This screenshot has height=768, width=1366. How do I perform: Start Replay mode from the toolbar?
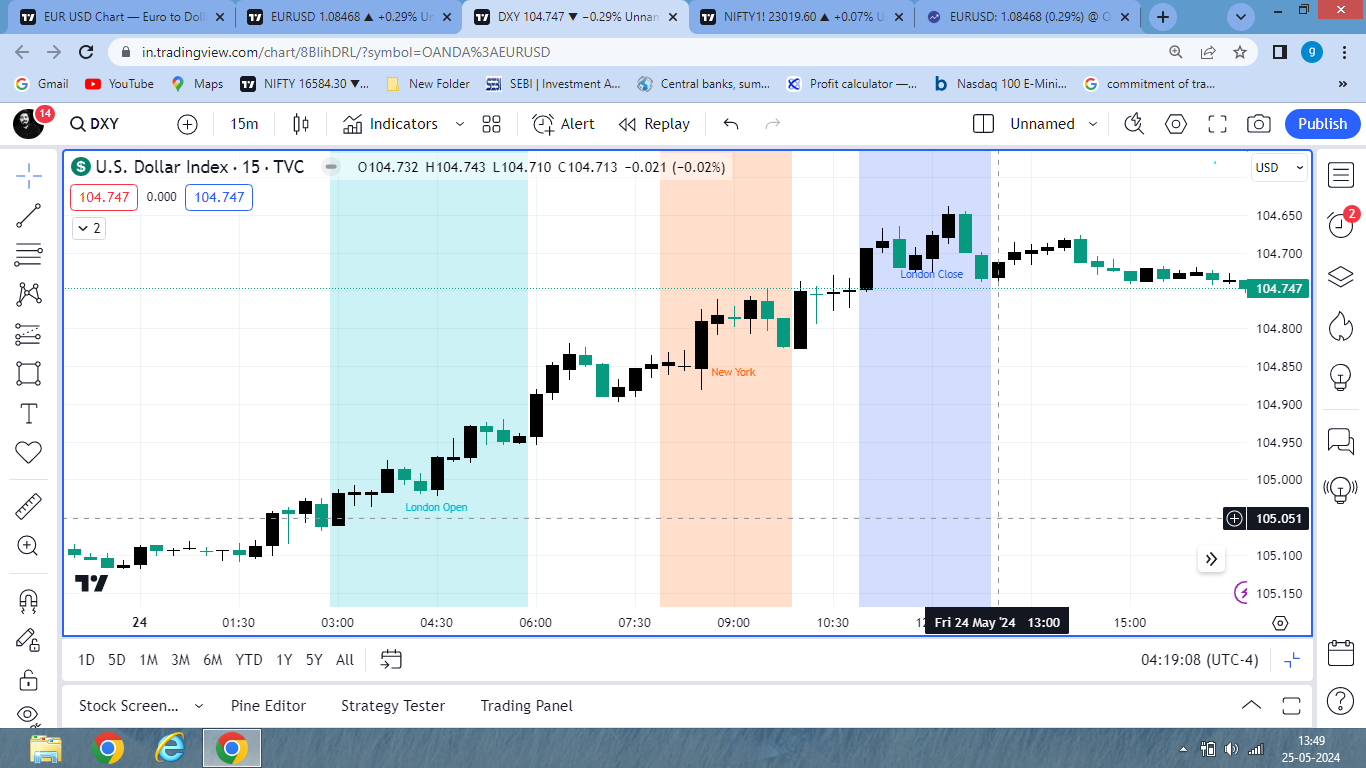pos(654,123)
